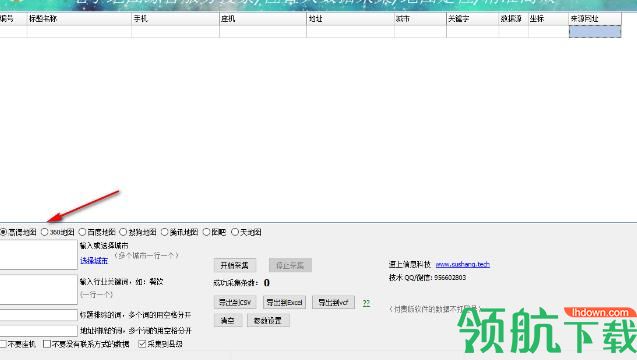Screen dimensions: 637x360
Task: Click the 标题排除的词 input field
Action: [x=39, y=315]
